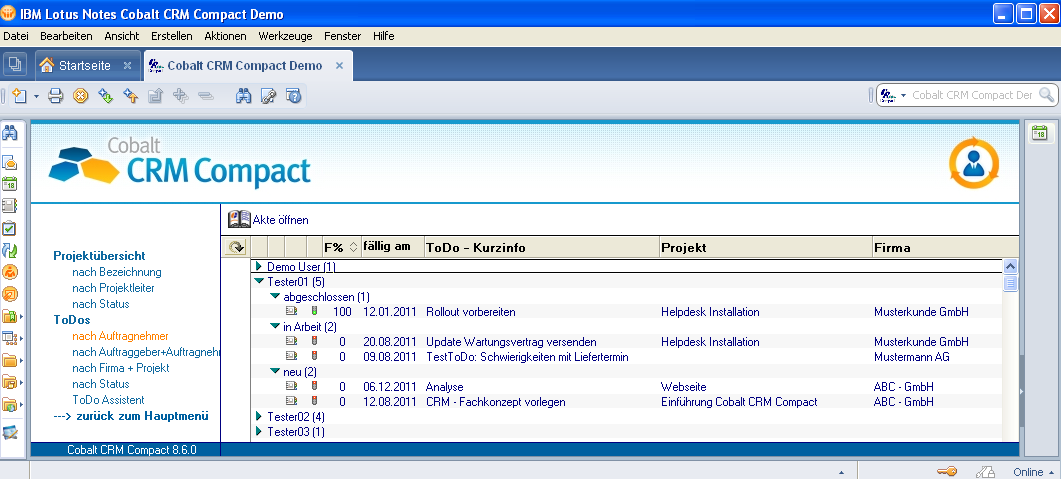Open the Werkzeuge menu
1061x479 pixels.
tap(285, 36)
